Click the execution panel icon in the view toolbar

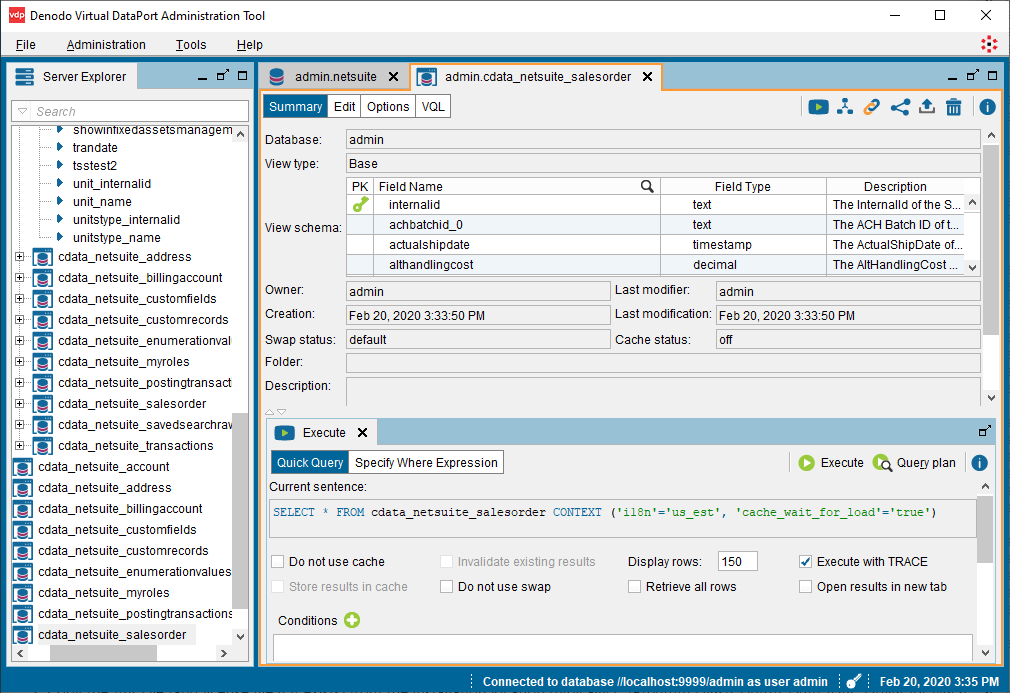pyautogui.click(x=818, y=107)
